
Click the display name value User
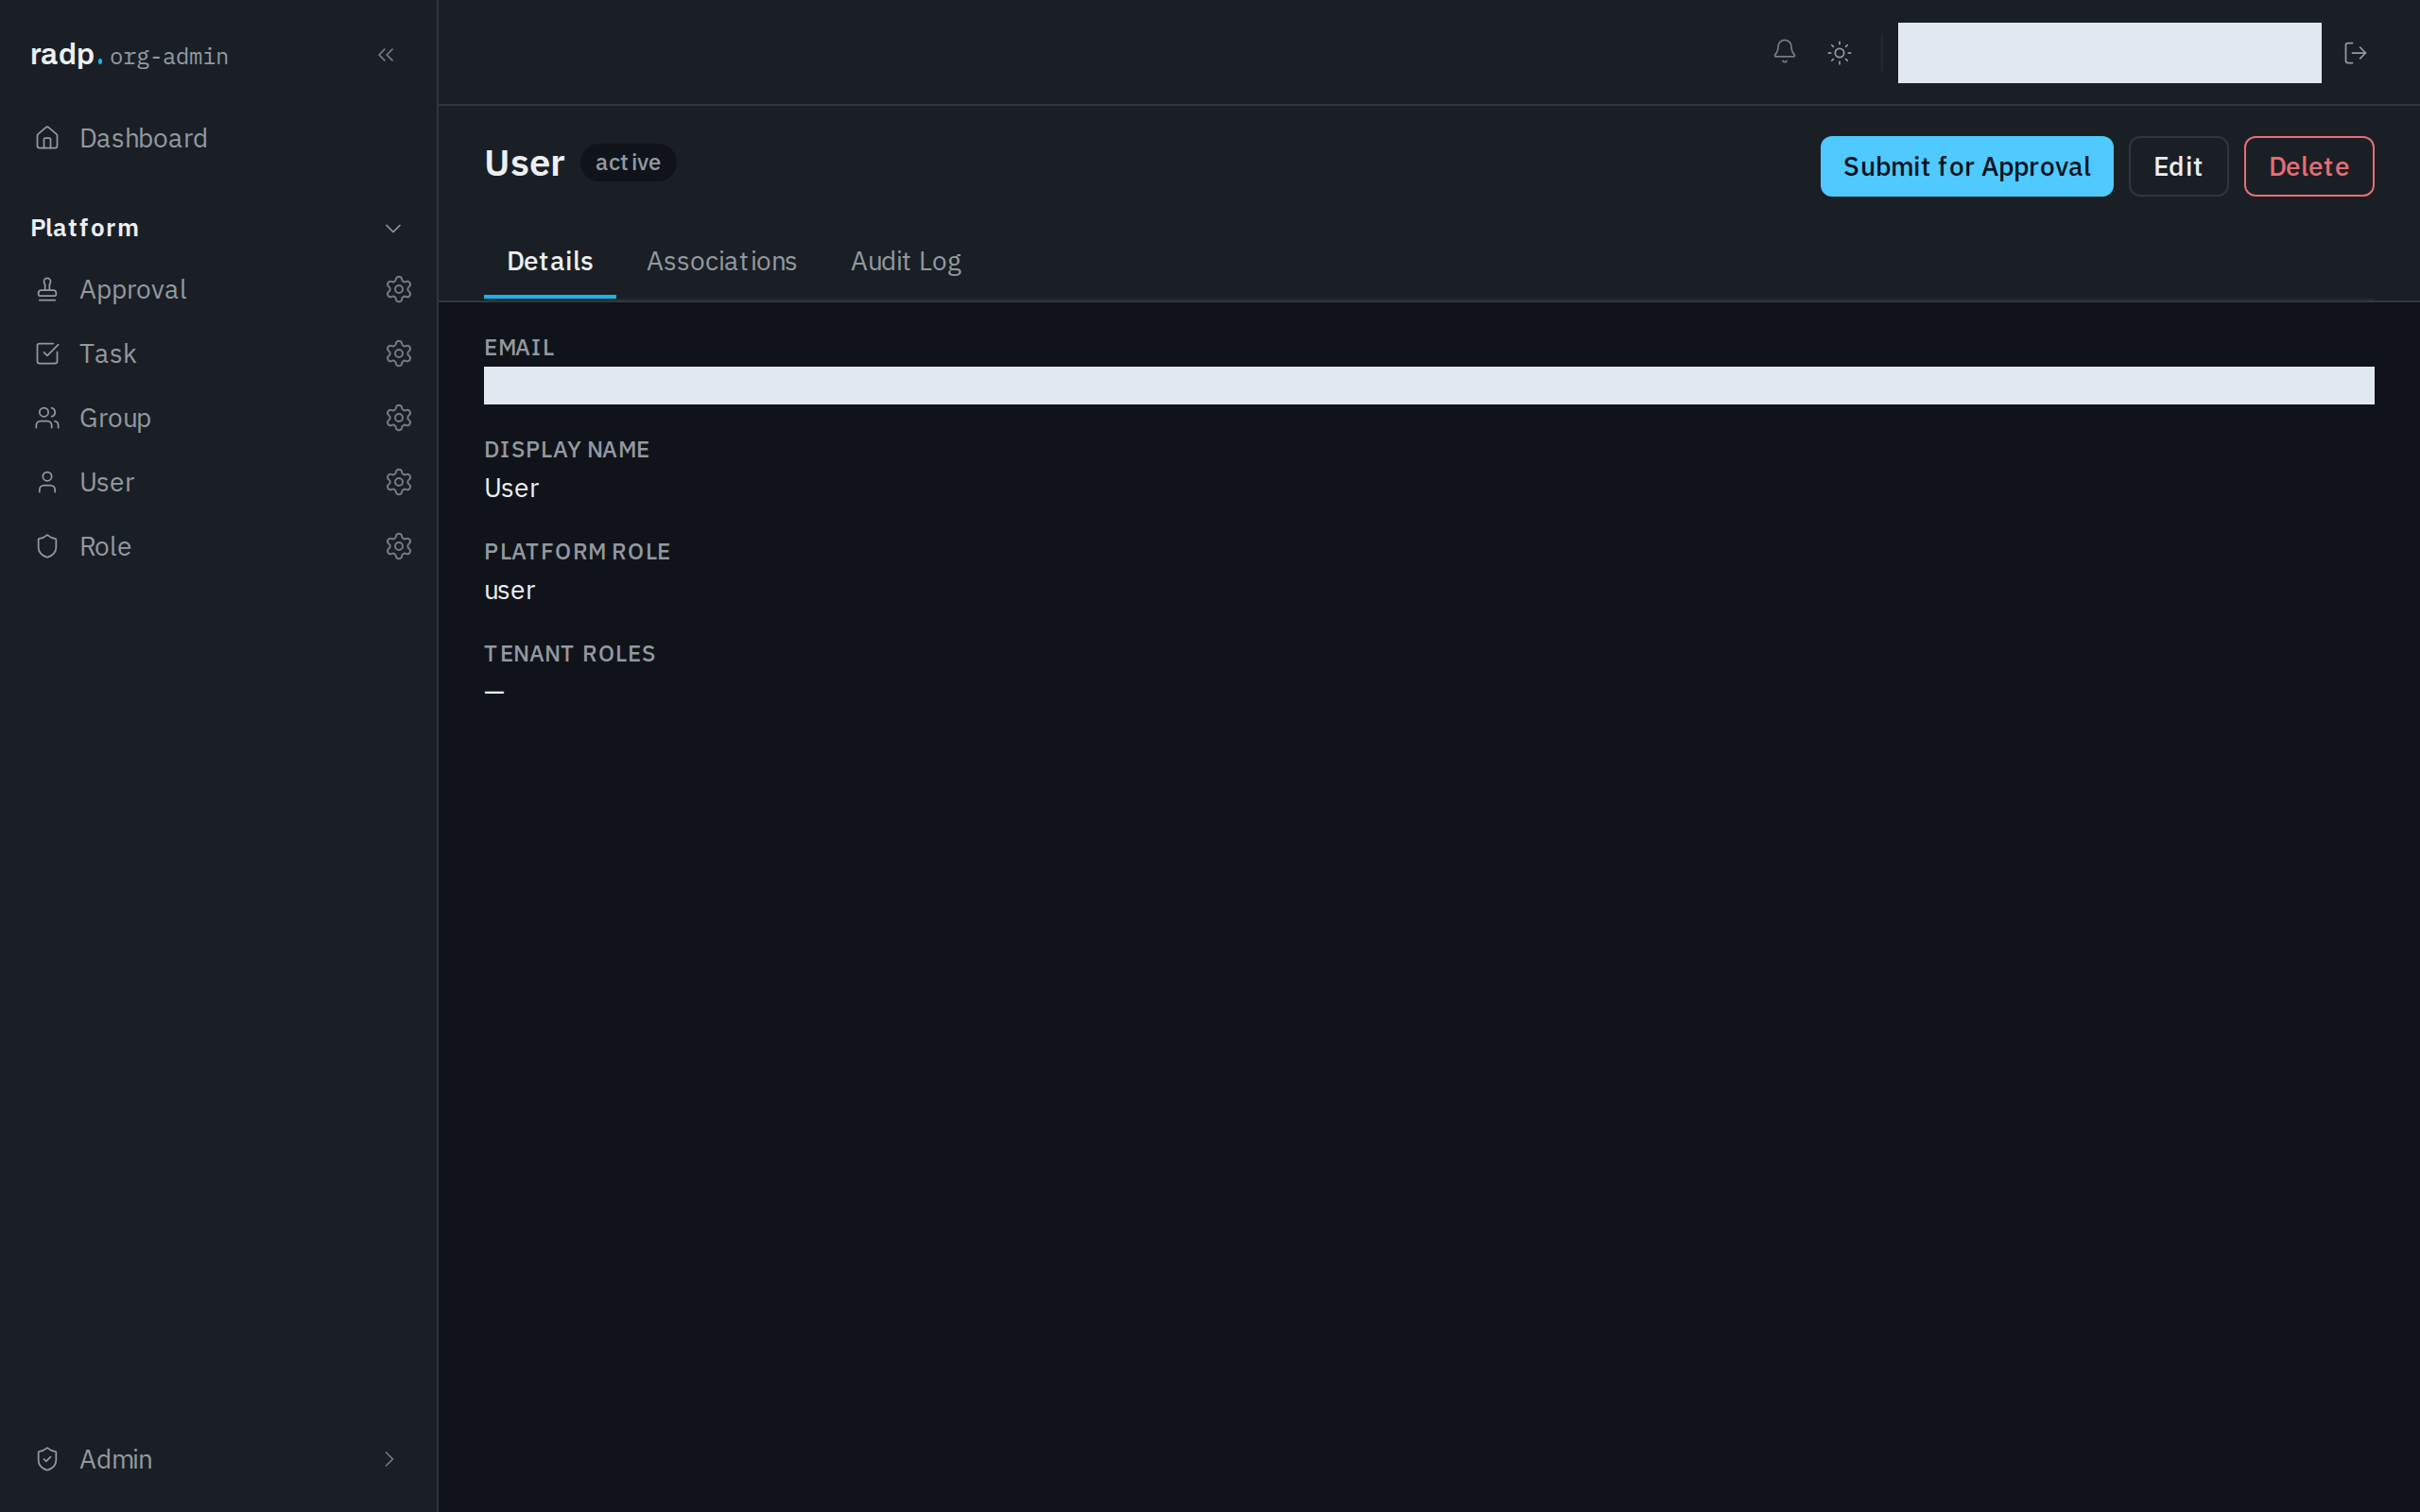click(511, 488)
